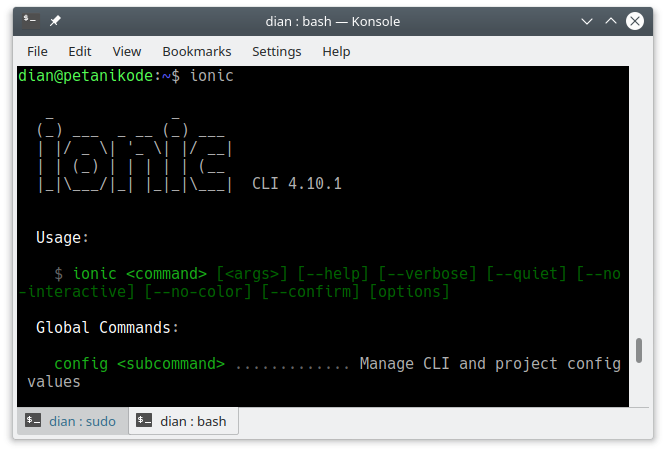The width and height of the screenshot is (666, 452).
Task: Maximize the Konsole window
Action: [x=611, y=20]
